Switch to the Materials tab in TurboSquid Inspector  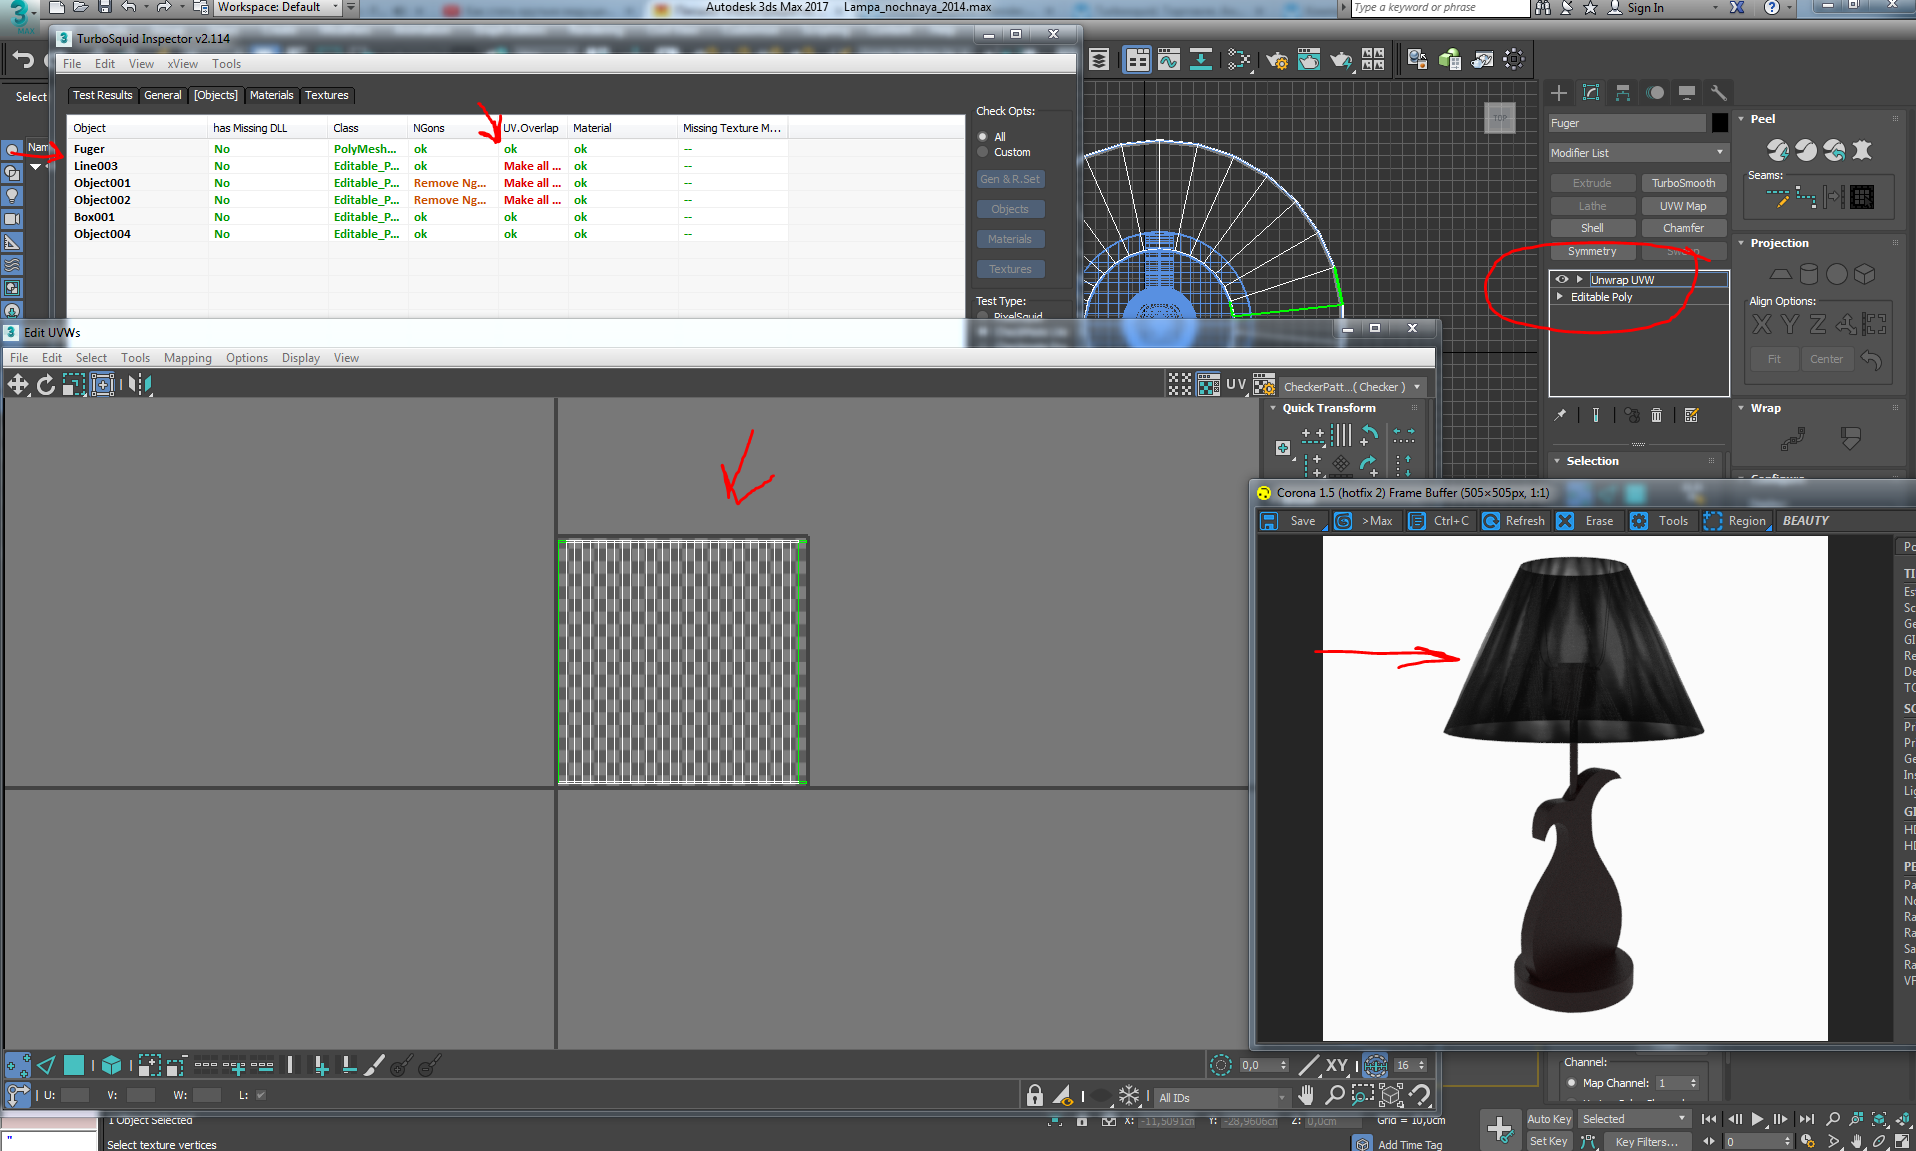pos(271,95)
